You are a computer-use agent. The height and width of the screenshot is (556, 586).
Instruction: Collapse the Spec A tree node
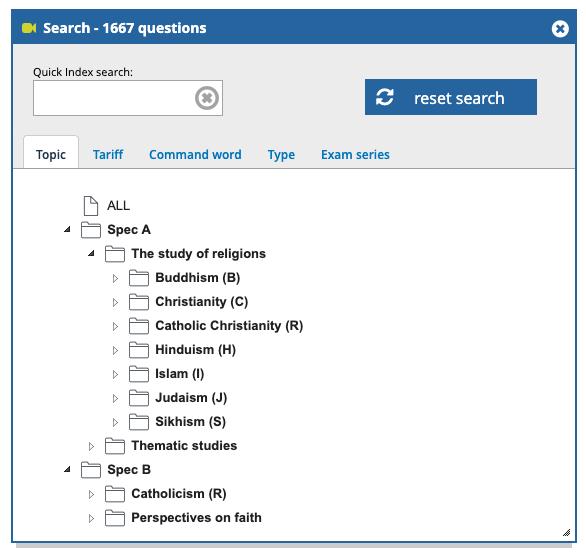[67, 229]
